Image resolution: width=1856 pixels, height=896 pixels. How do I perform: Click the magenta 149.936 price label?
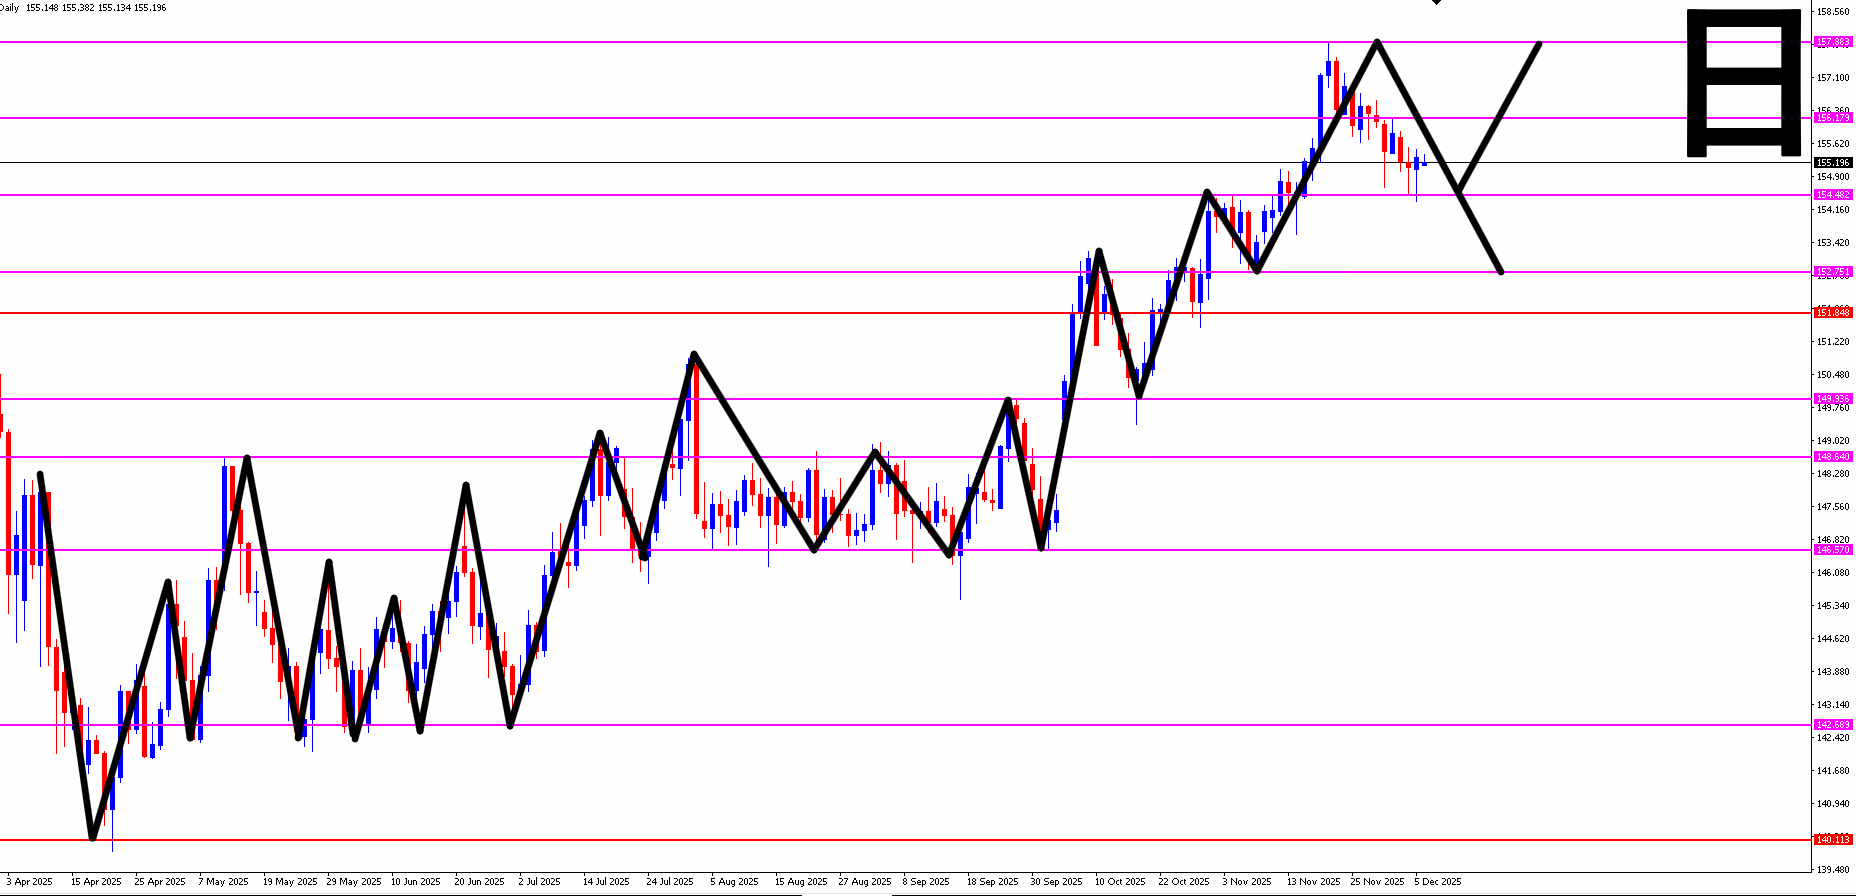point(1833,399)
